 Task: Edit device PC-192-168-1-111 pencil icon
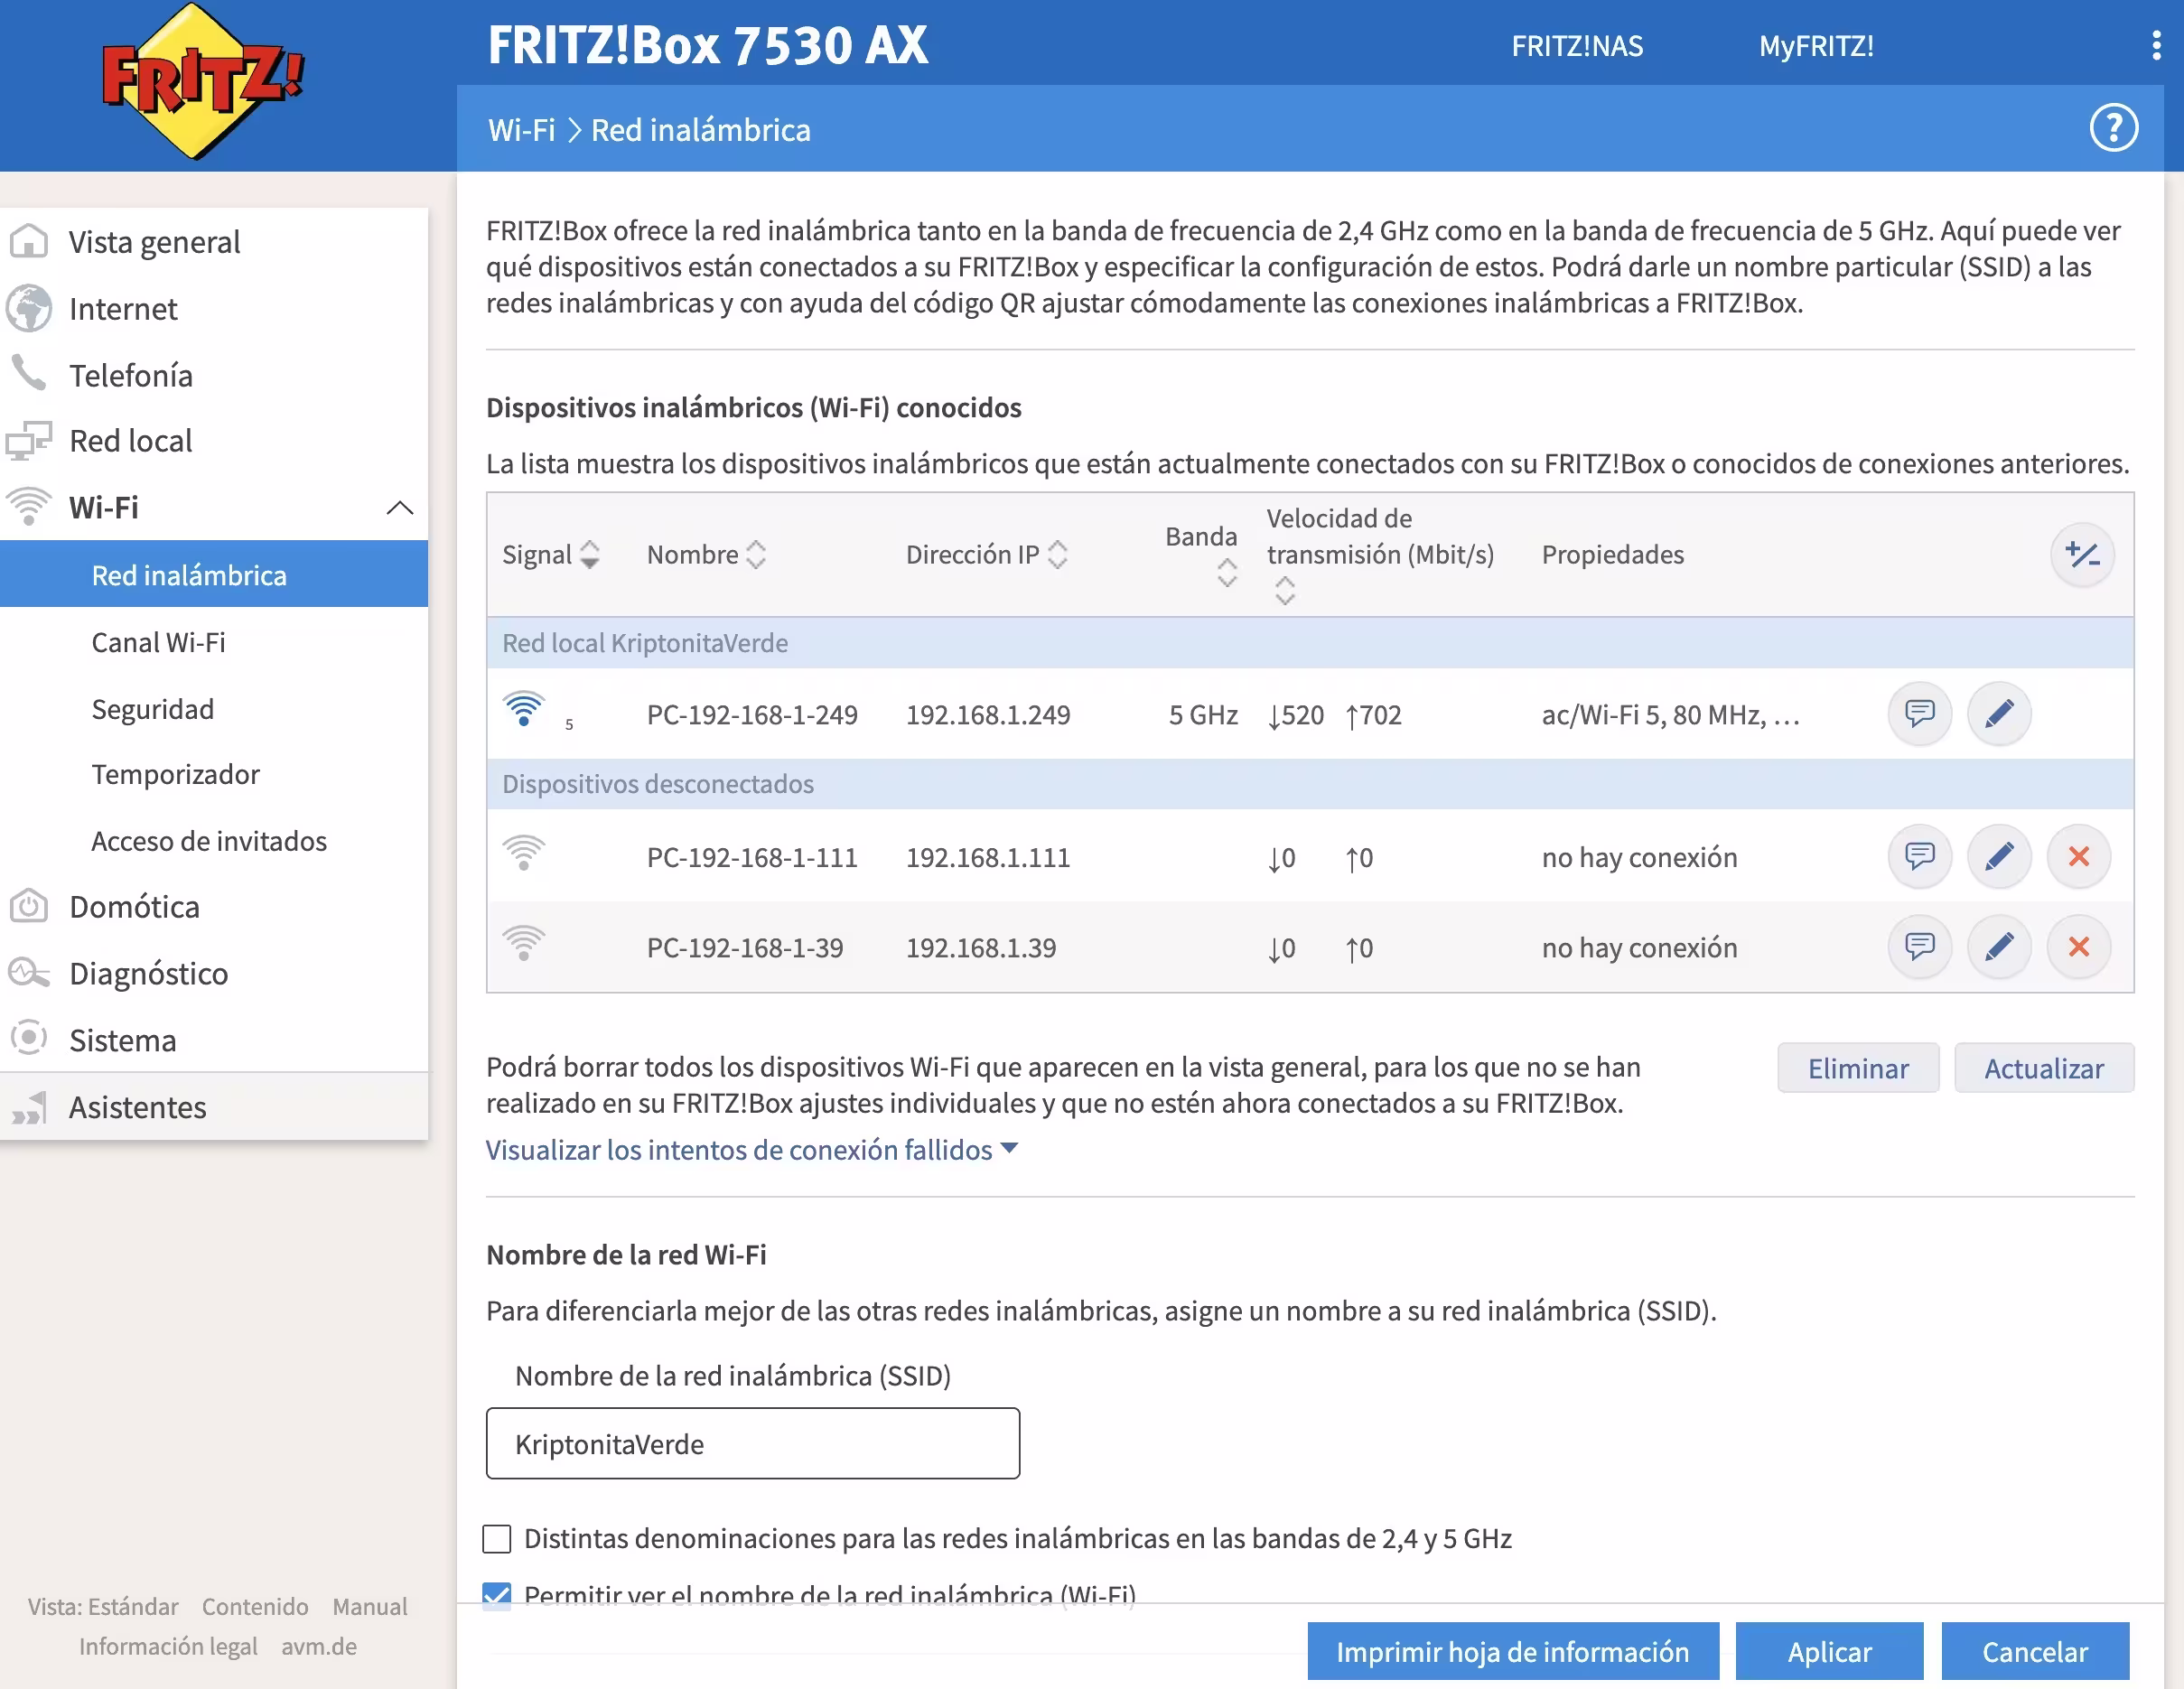point(1998,857)
